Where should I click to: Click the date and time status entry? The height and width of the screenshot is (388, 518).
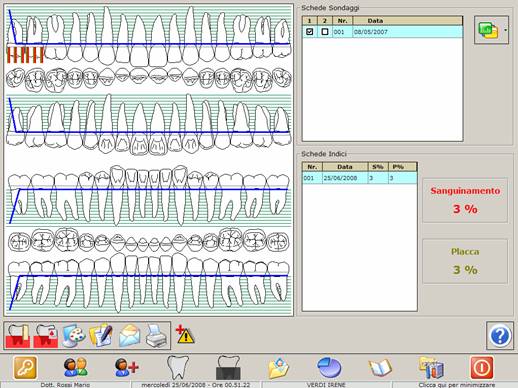point(195,385)
